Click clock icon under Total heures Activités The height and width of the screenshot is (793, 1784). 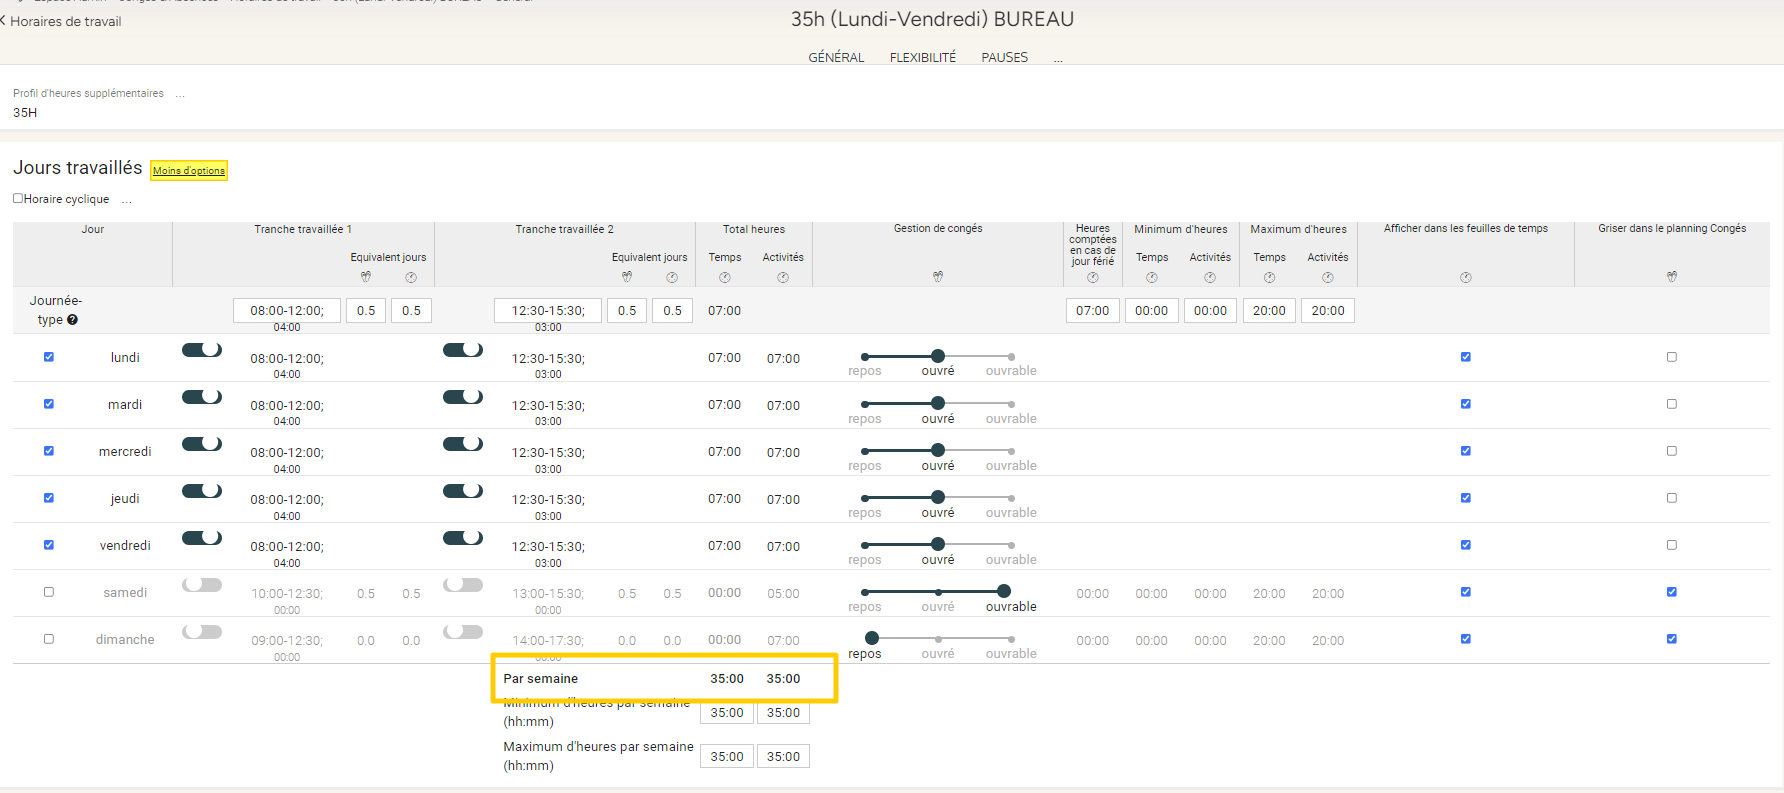pos(783,277)
